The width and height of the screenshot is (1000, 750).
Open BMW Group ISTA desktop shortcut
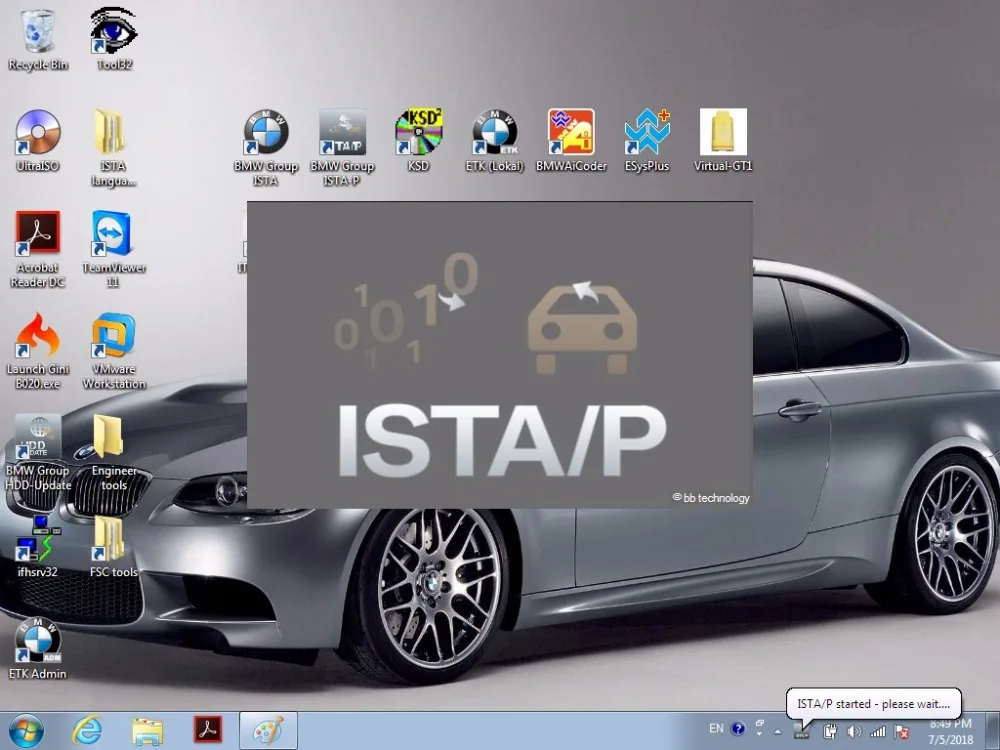click(x=266, y=134)
